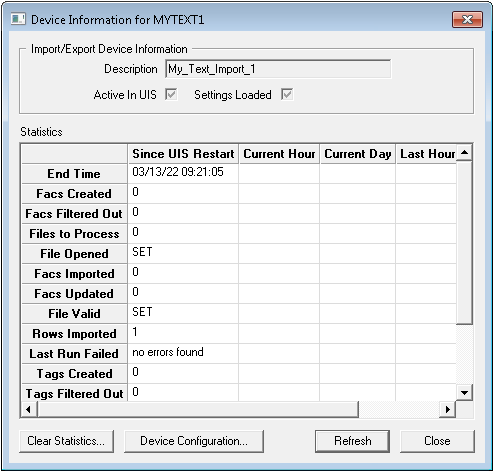This screenshot has height=472, width=494.
Task: Select the Tags Created value 0
Action: 183,373
